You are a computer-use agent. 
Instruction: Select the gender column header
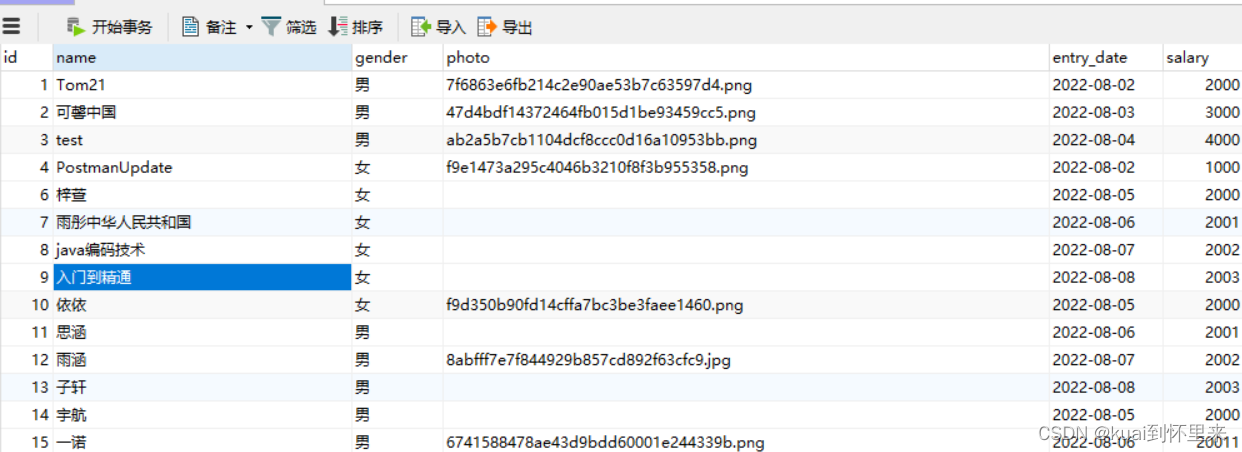coord(398,57)
